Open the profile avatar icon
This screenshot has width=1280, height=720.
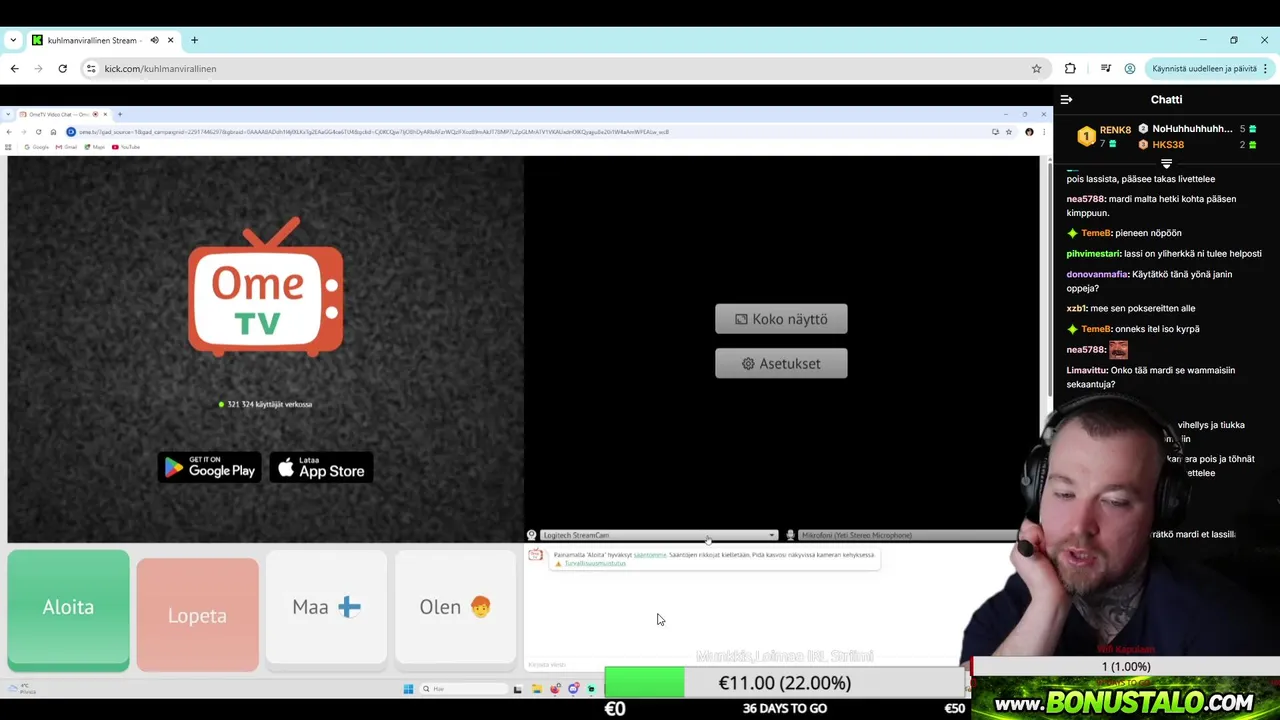tap(1130, 69)
